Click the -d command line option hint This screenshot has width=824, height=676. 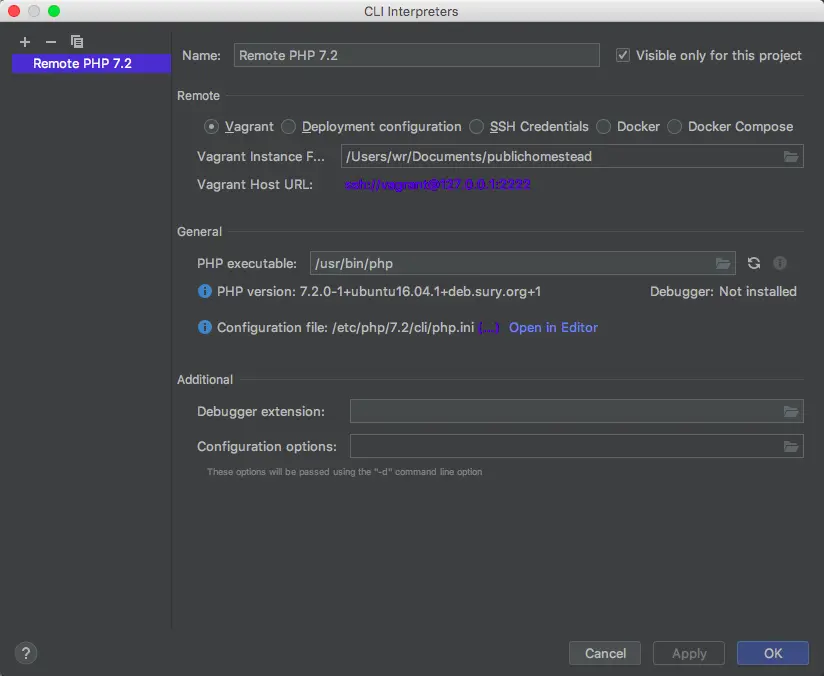(344, 472)
